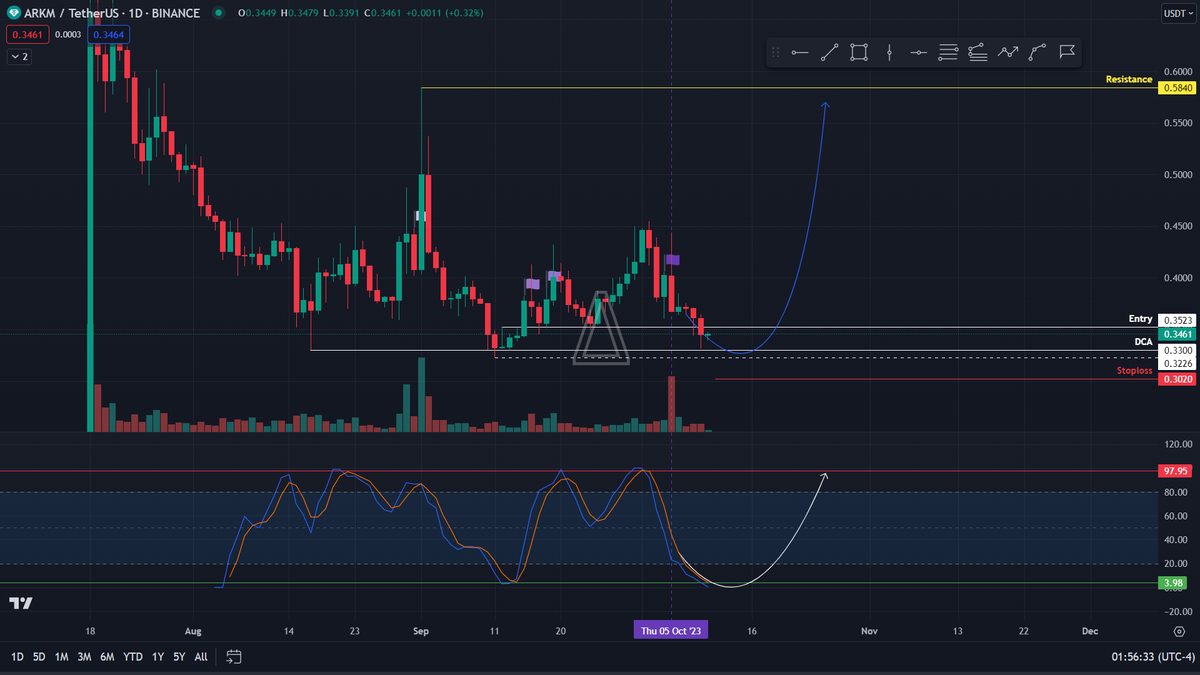The width and height of the screenshot is (1200, 675).
Task: Click the current price tag 0.3461
Action: 1175,334
